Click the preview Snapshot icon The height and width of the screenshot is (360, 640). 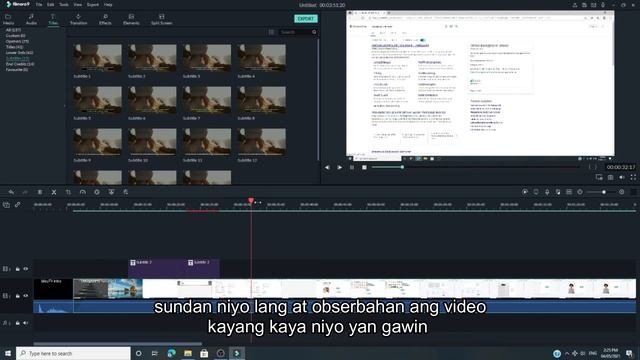click(610, 177)
